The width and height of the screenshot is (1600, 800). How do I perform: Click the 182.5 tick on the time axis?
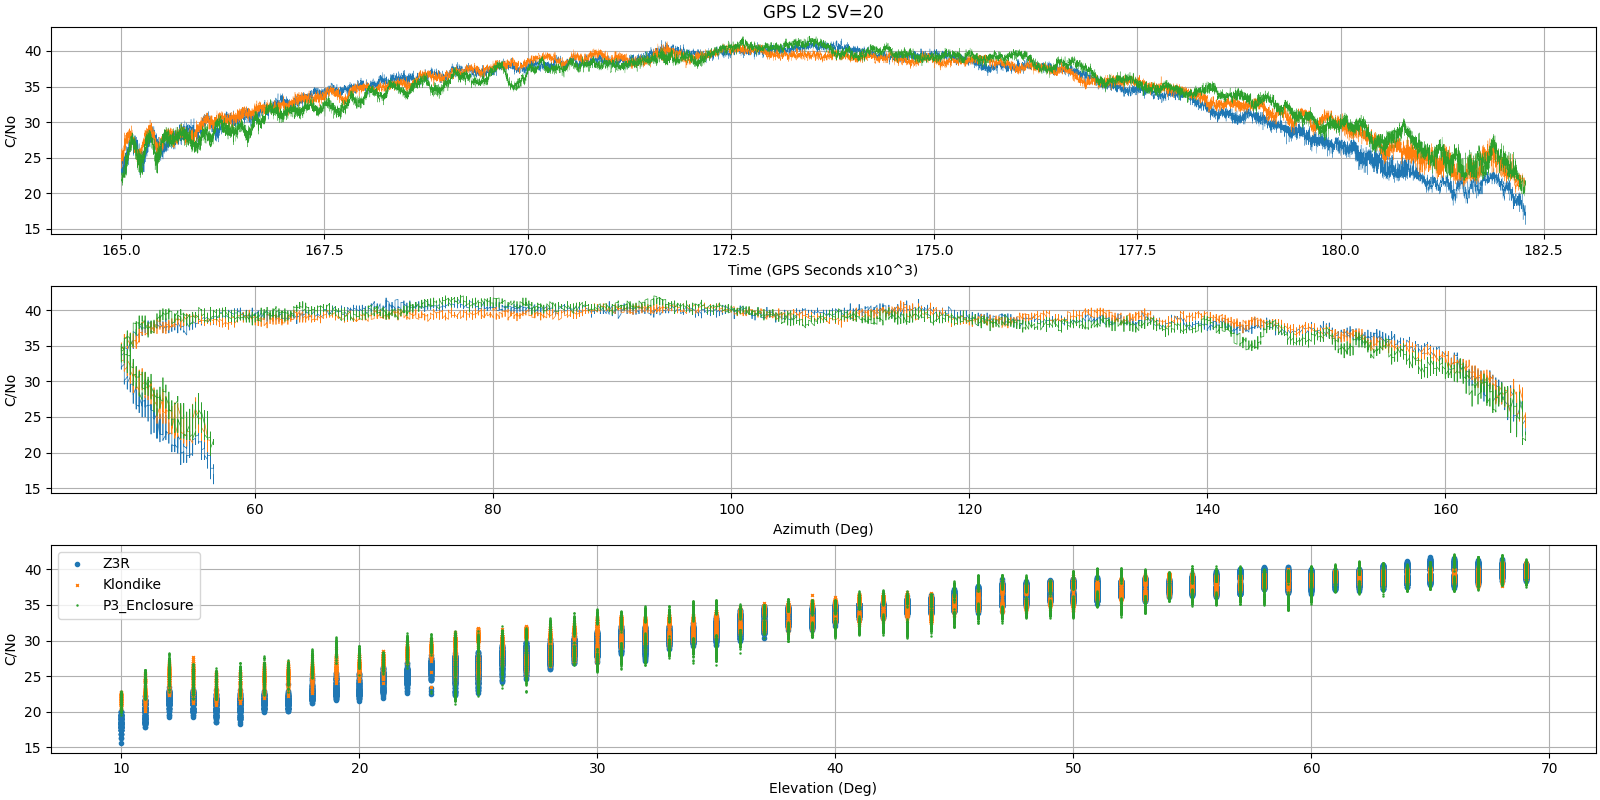[1543, 250]
